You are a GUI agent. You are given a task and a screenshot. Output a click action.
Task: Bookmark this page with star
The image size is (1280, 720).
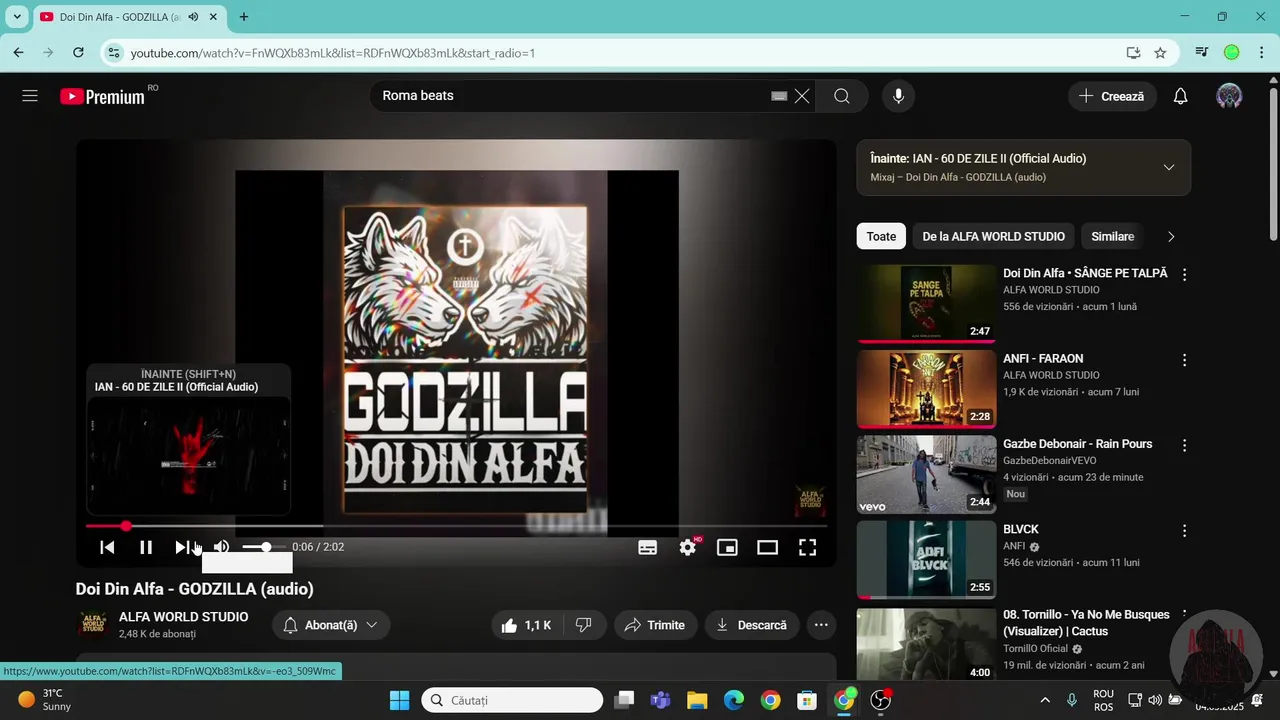[x=1160, y=53]
